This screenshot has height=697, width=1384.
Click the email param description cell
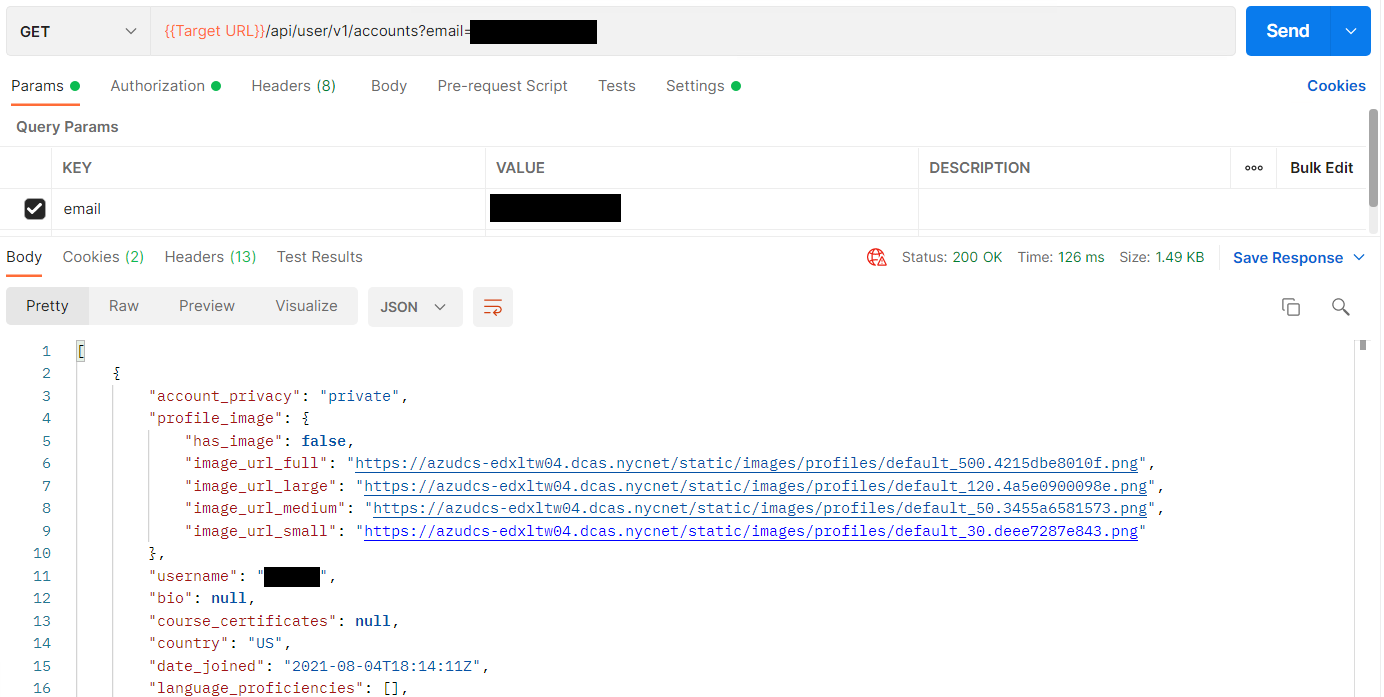coord(1142,209)
